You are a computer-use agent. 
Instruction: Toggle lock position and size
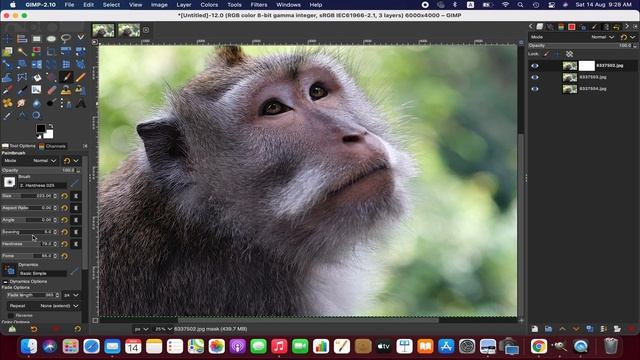pyautogui.click(x=558, y=54)
